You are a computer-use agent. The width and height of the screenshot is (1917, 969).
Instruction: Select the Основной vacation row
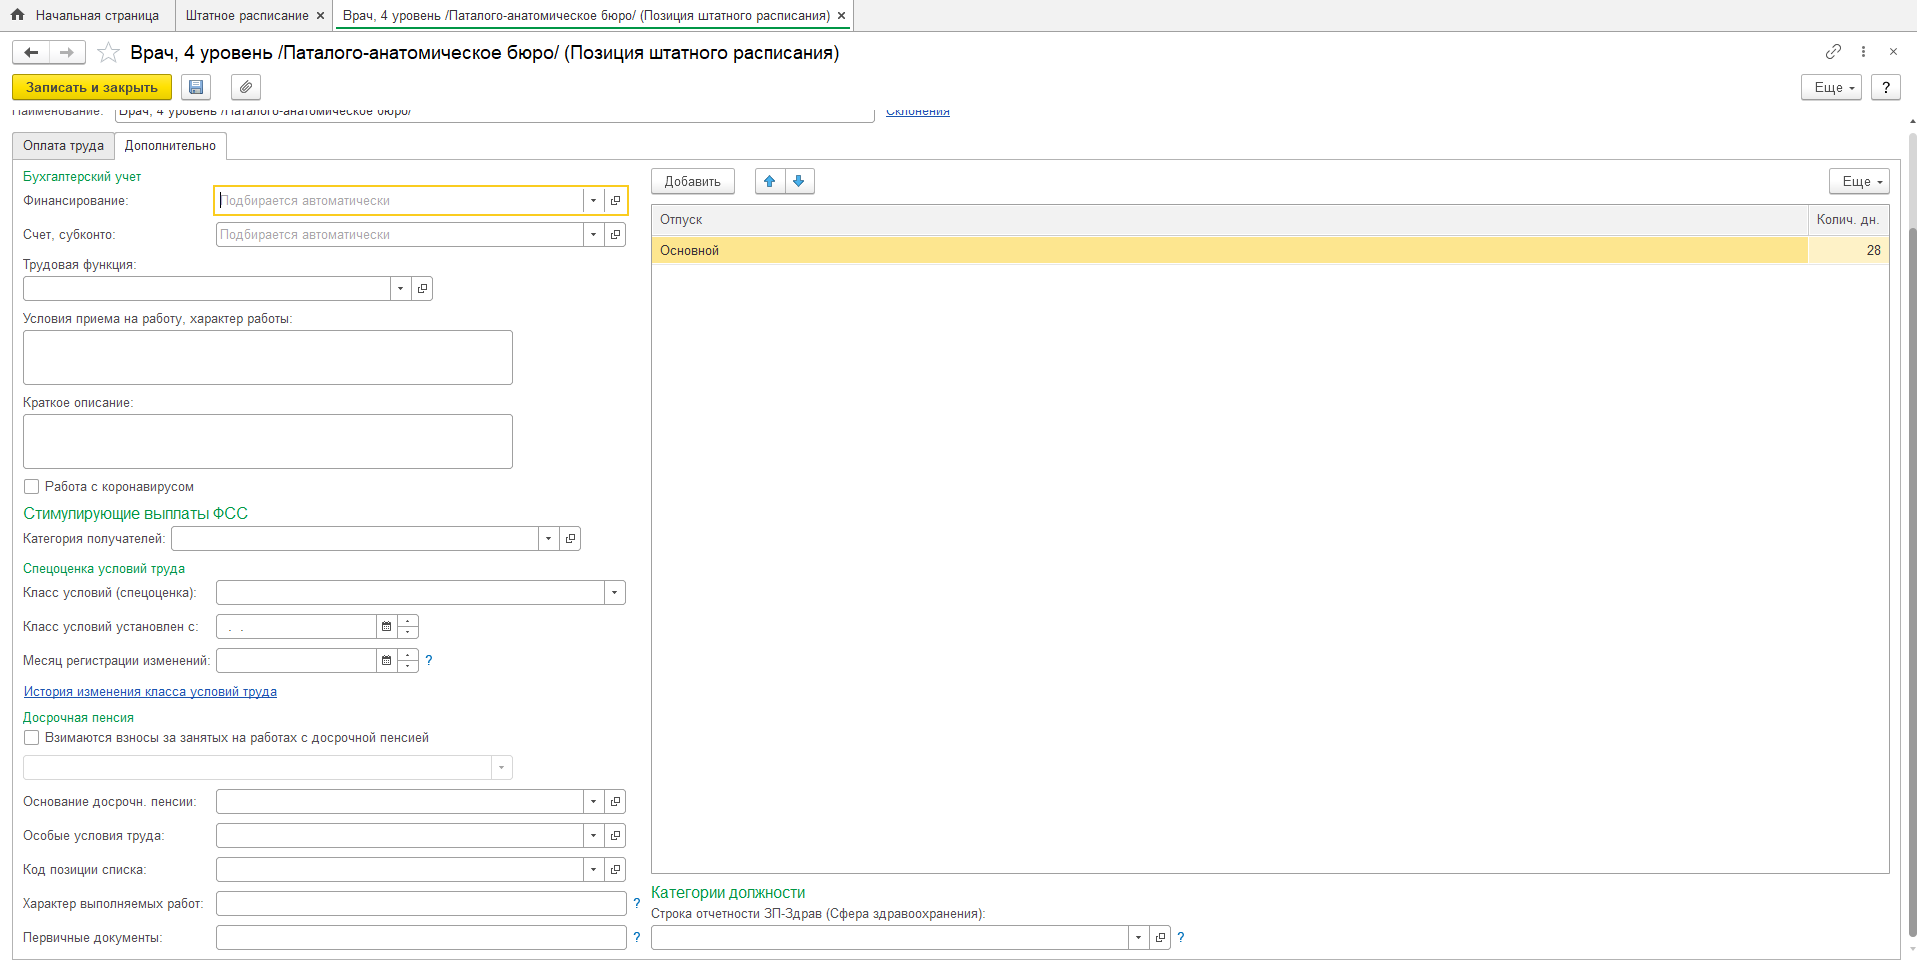pos(1270,251)
